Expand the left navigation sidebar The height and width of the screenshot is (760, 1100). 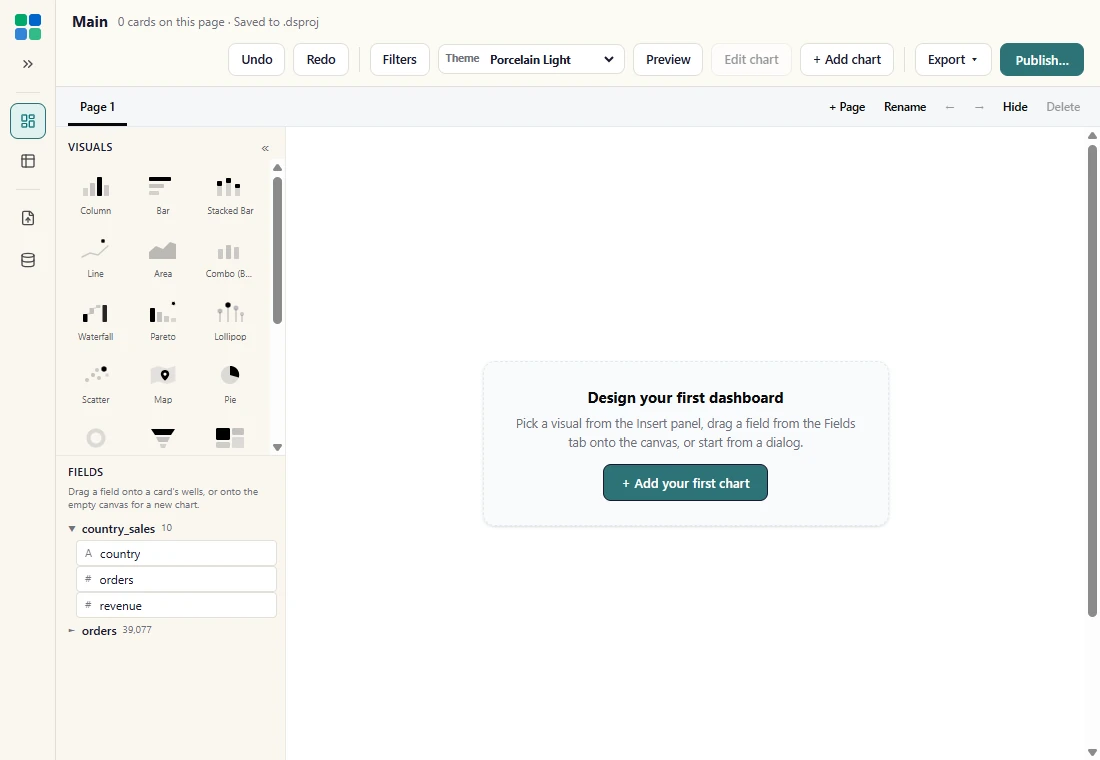point(28,64)
